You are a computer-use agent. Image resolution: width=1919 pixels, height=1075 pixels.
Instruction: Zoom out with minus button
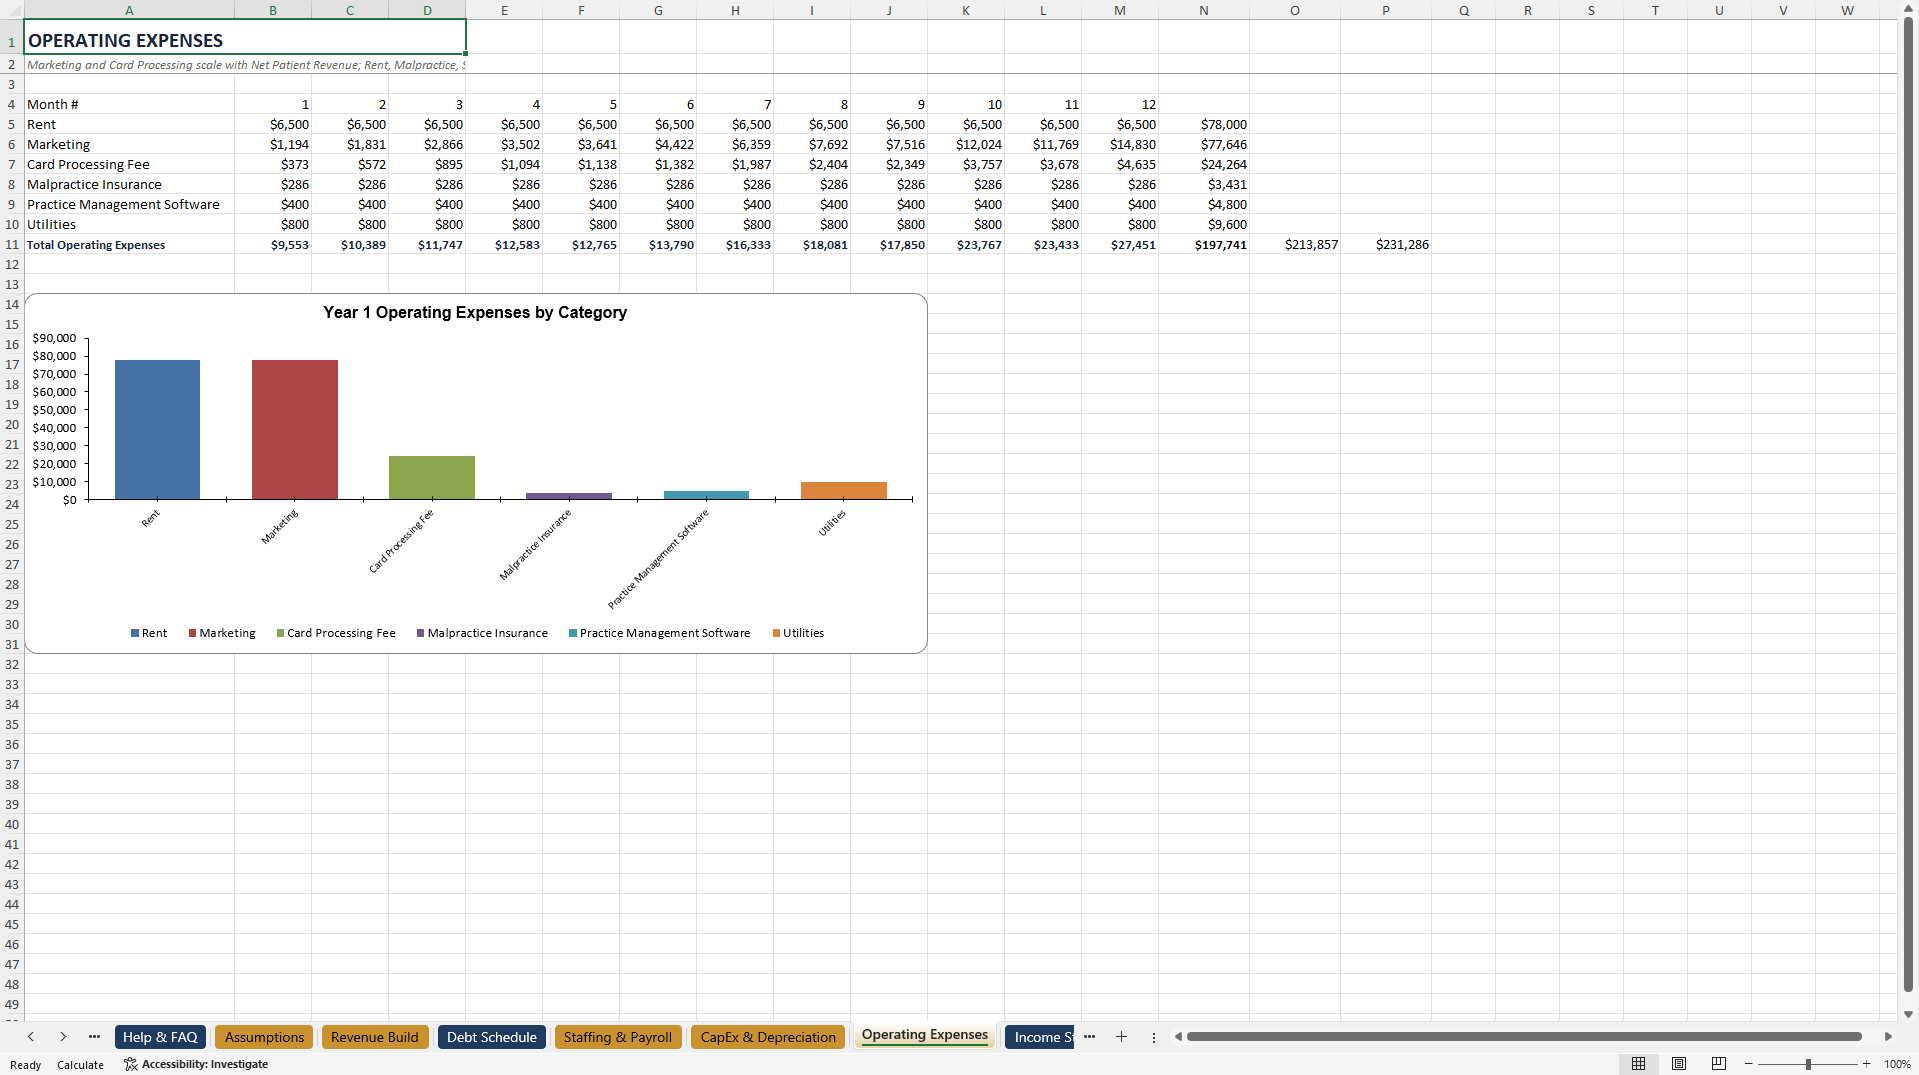1748,1064
